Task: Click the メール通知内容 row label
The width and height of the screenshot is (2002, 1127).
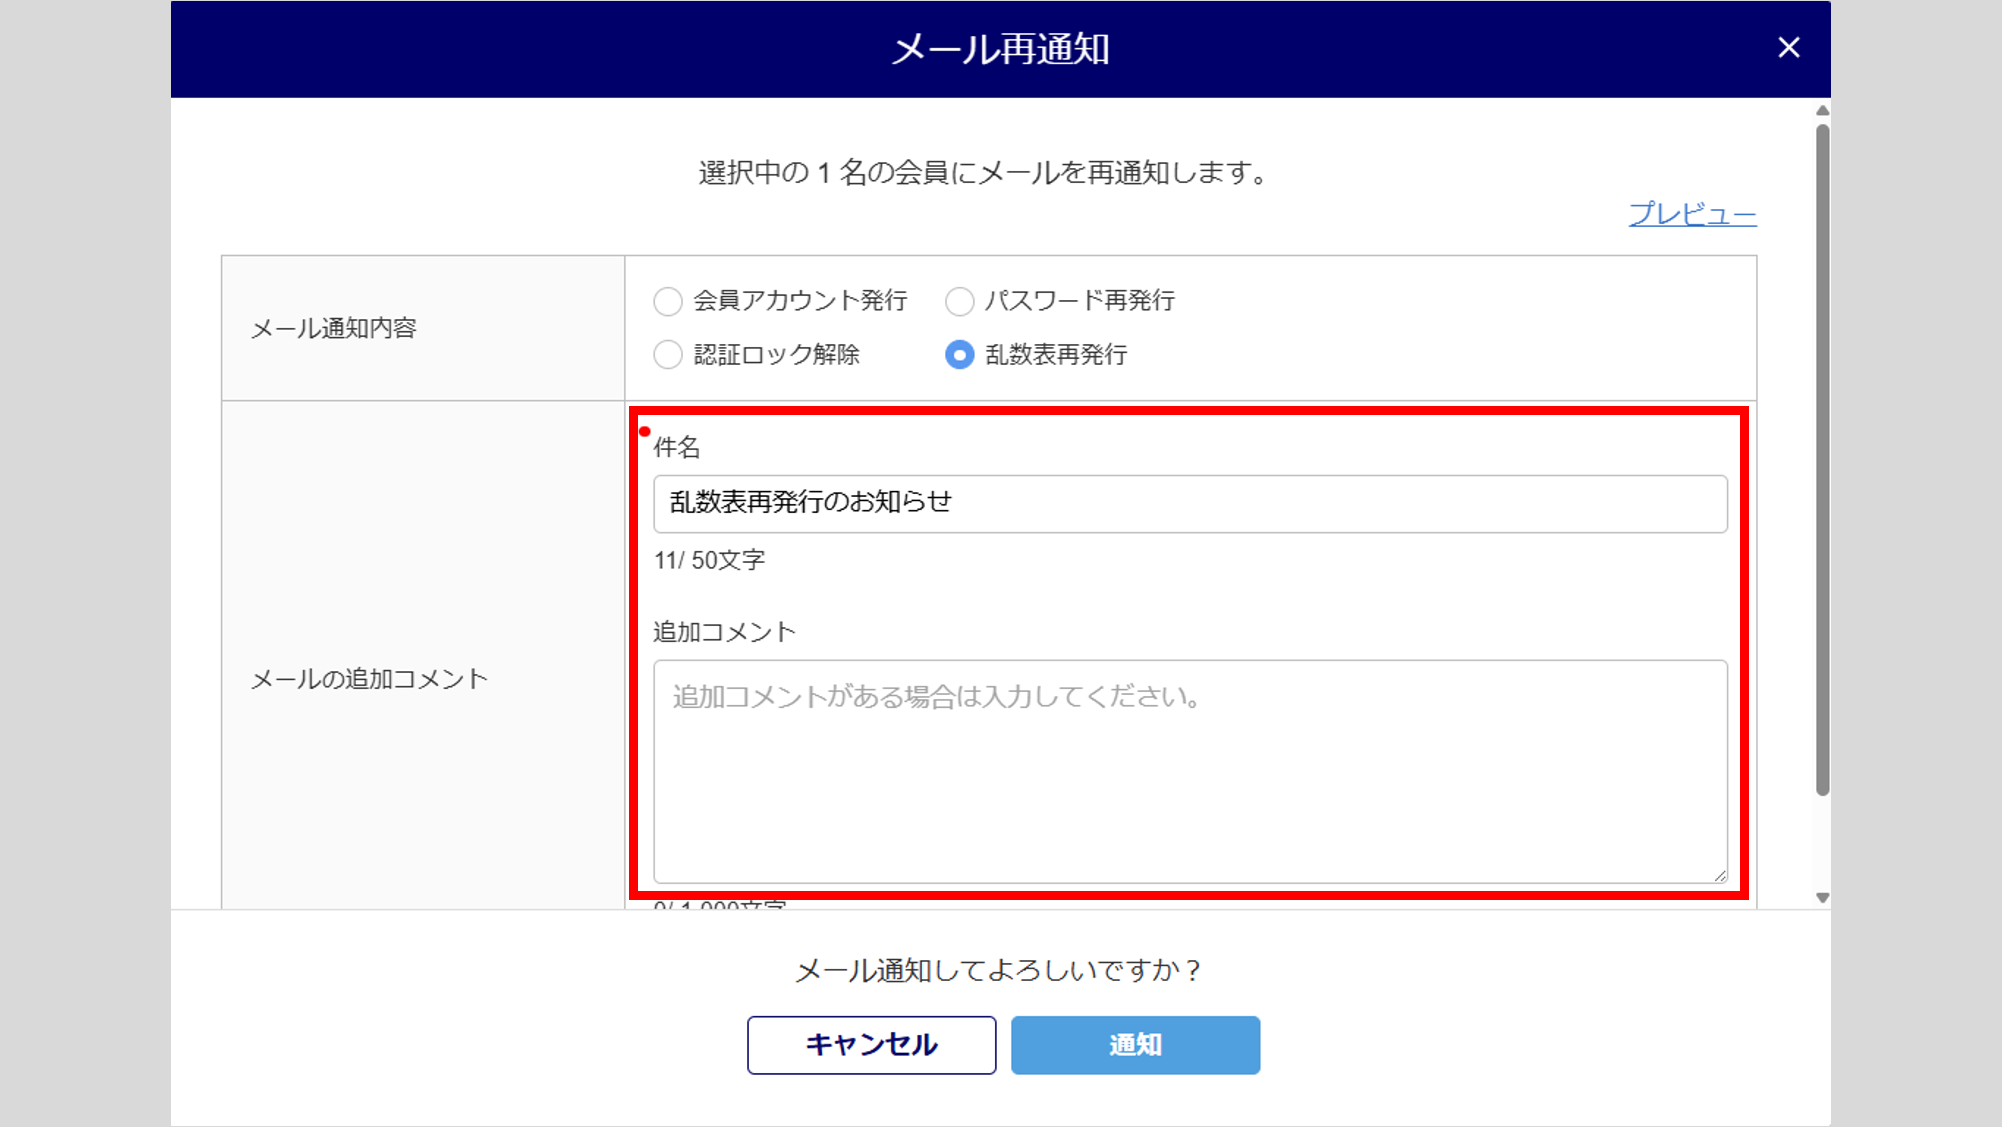Action: tap(333, 329)
